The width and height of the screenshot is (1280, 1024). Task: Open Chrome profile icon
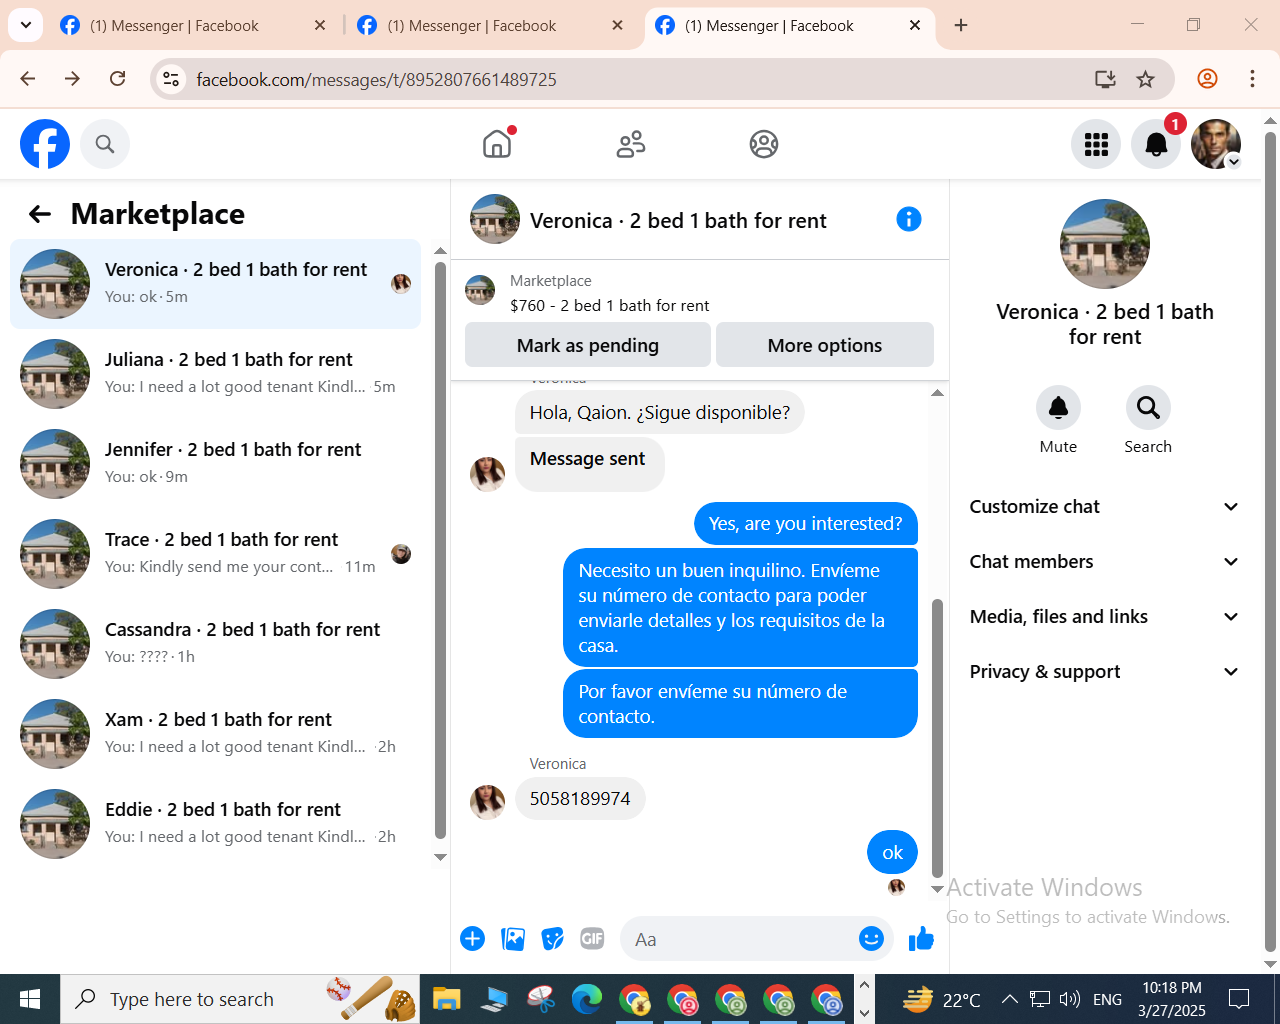tap(1208, 79)
